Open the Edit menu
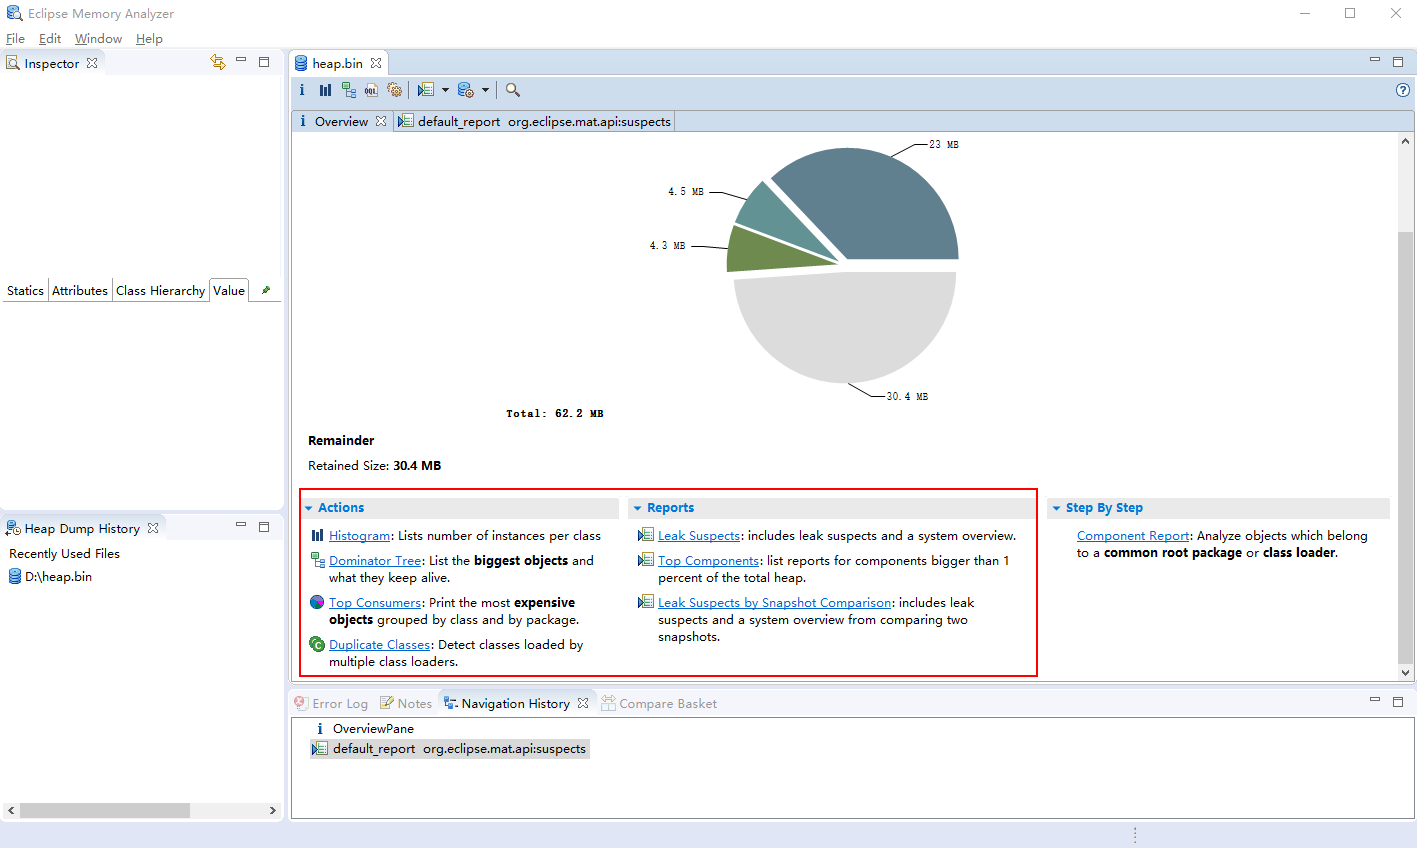Viewport: 1417px width, 848px height. click(x=50, y=38)
